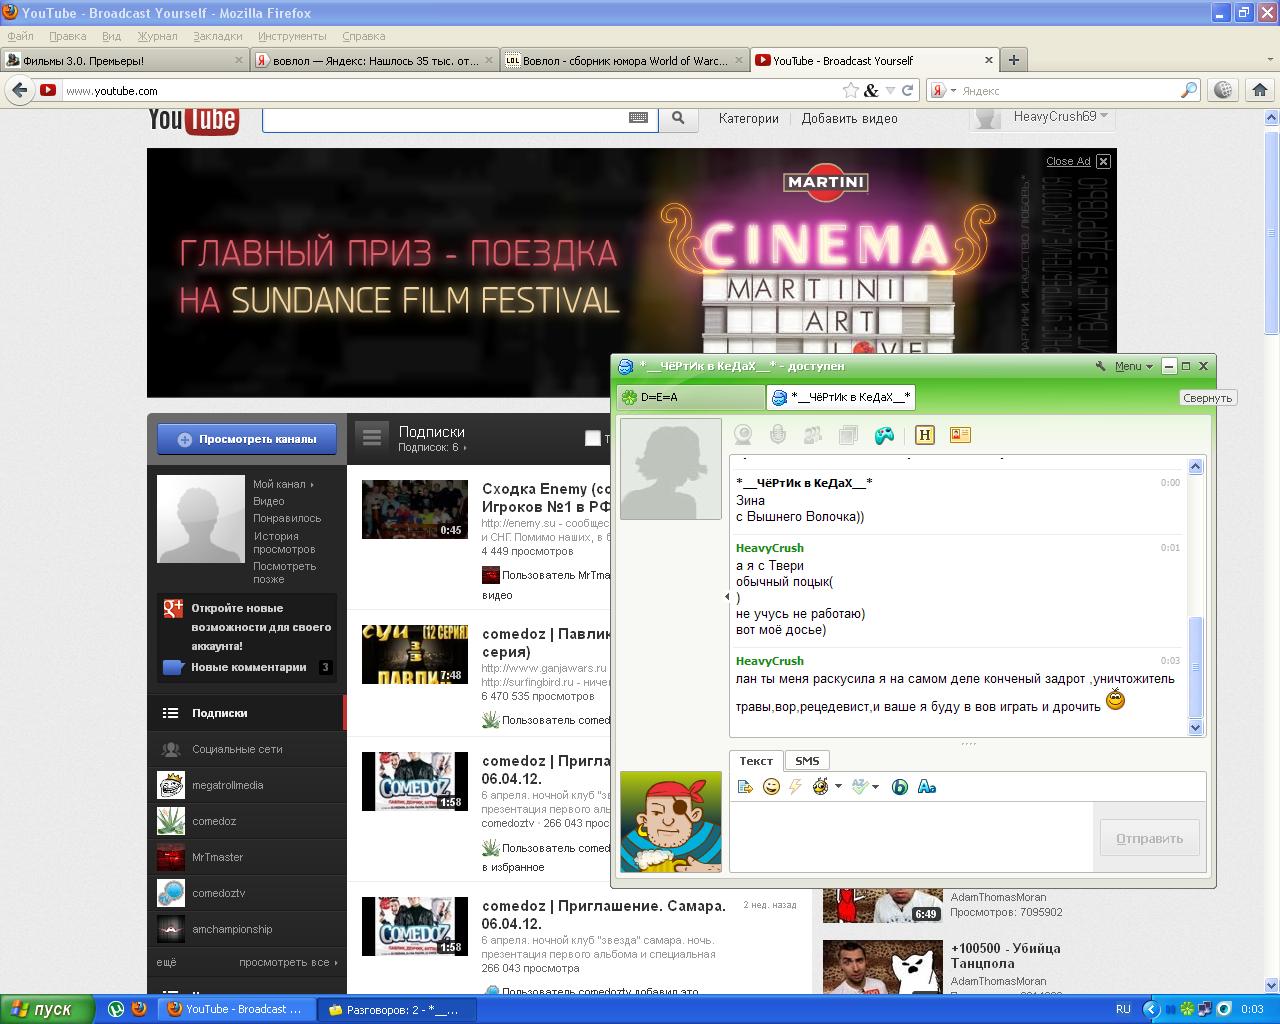
Task: Click the Просмотреть каналы button
Action: click(x=246, y=439)
